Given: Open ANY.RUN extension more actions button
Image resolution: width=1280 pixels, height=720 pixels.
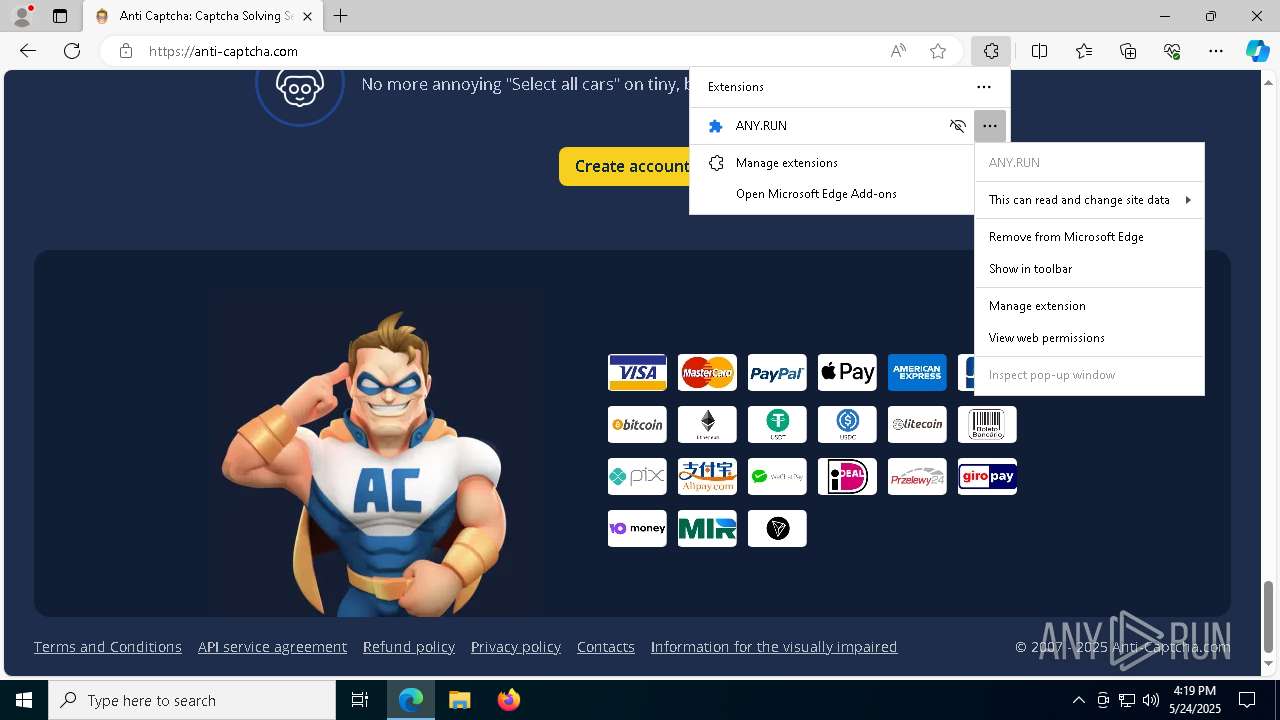Looking at the screenshot, I should coord(989,126).
